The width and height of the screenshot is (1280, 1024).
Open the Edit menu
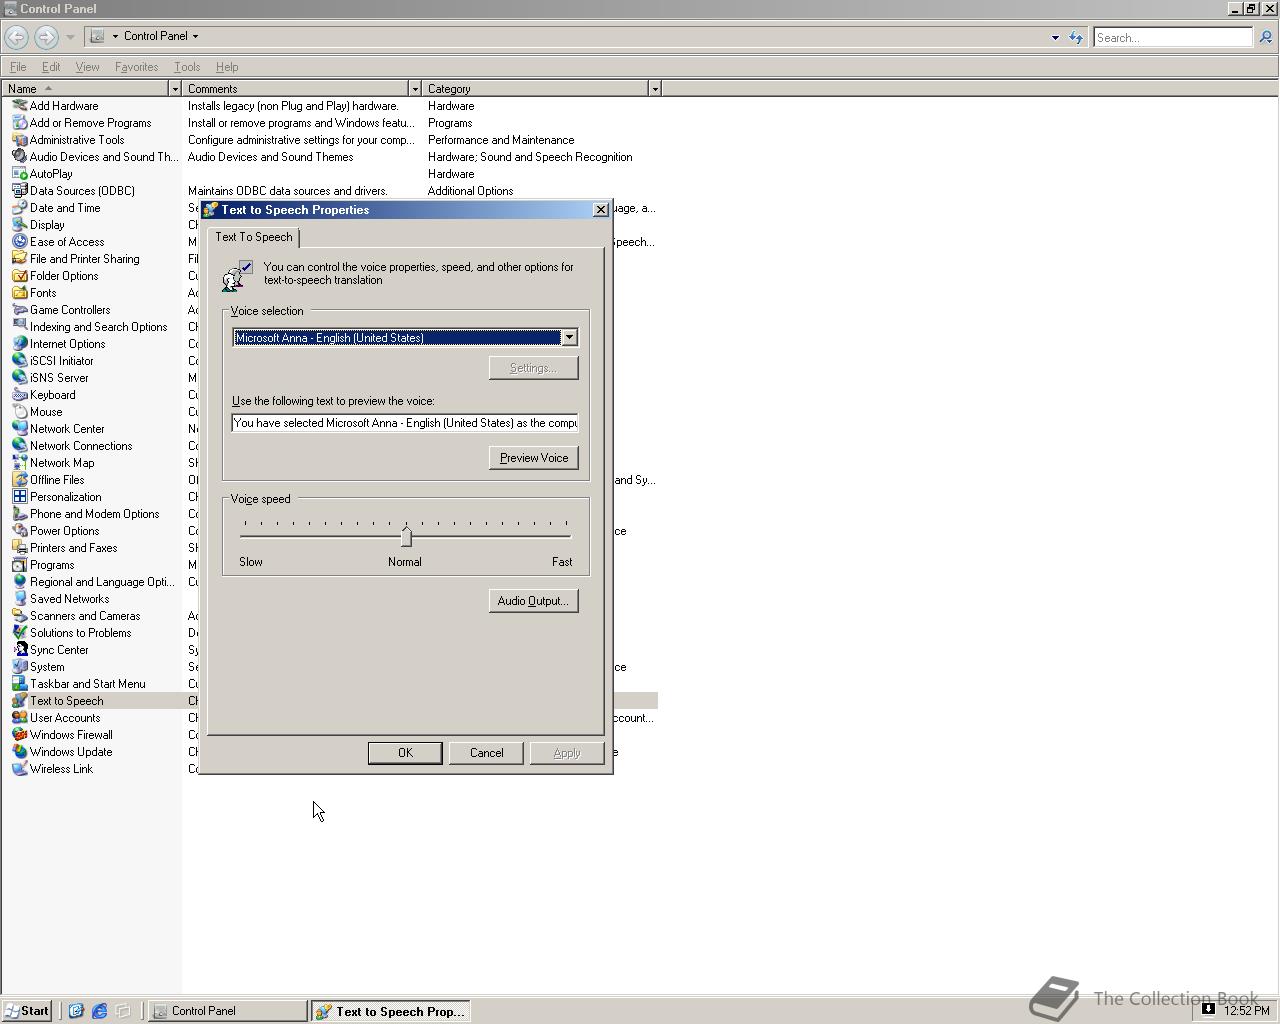click(51, 67)
